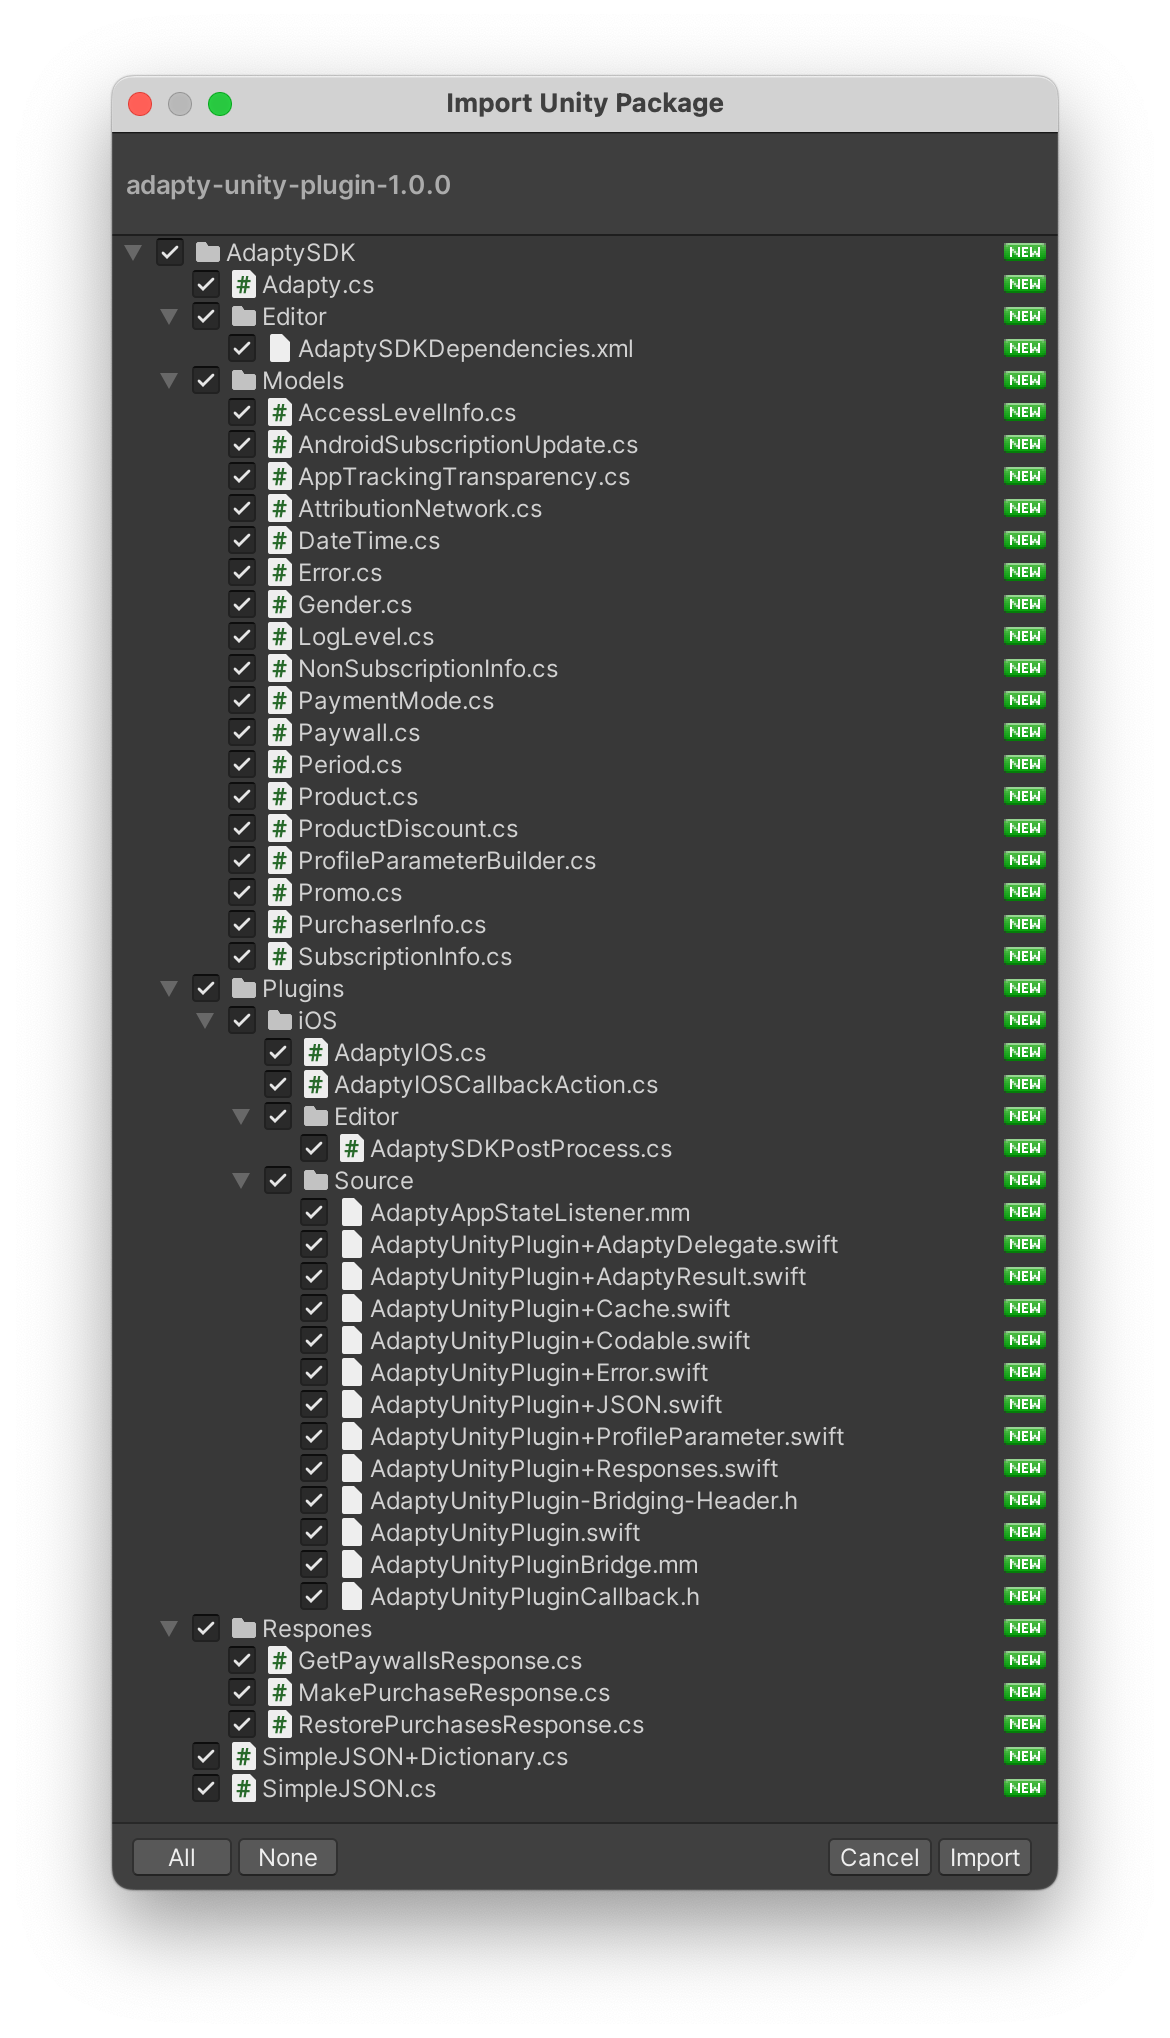
Task: Toggle the AdaptyUnityPlugin+Cache.swift checkbox
Action: (314, 1308)
